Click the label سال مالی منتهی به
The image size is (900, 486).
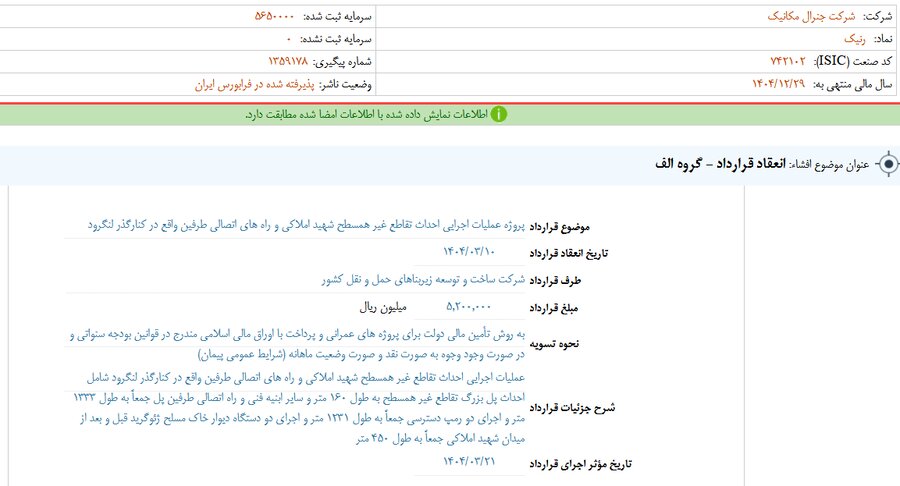852,85
